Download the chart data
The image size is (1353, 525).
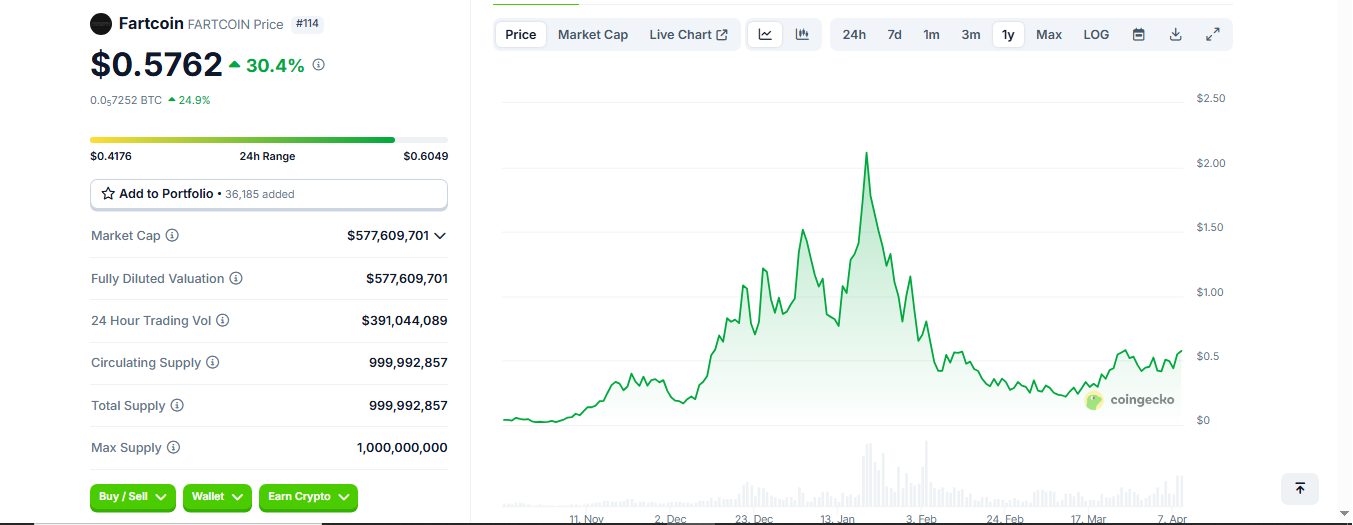[1176, 34]
